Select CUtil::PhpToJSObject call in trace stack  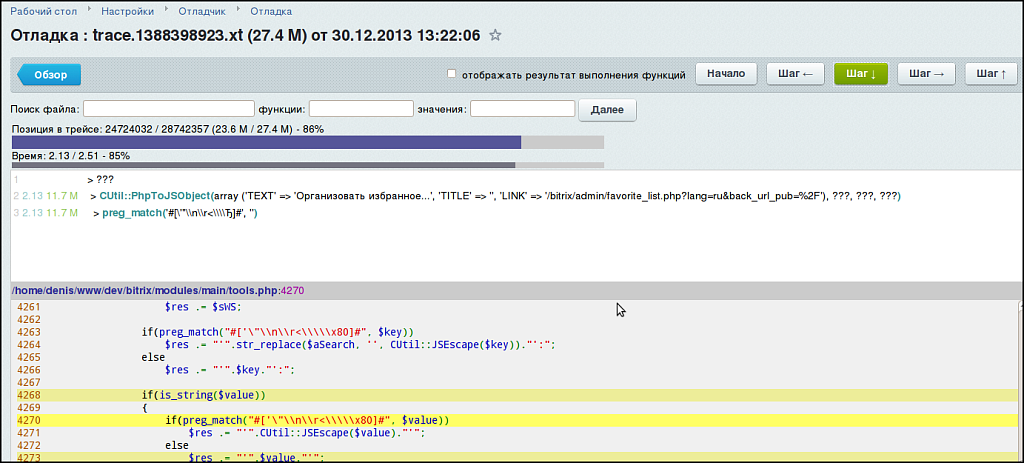[x=153, y=196]
